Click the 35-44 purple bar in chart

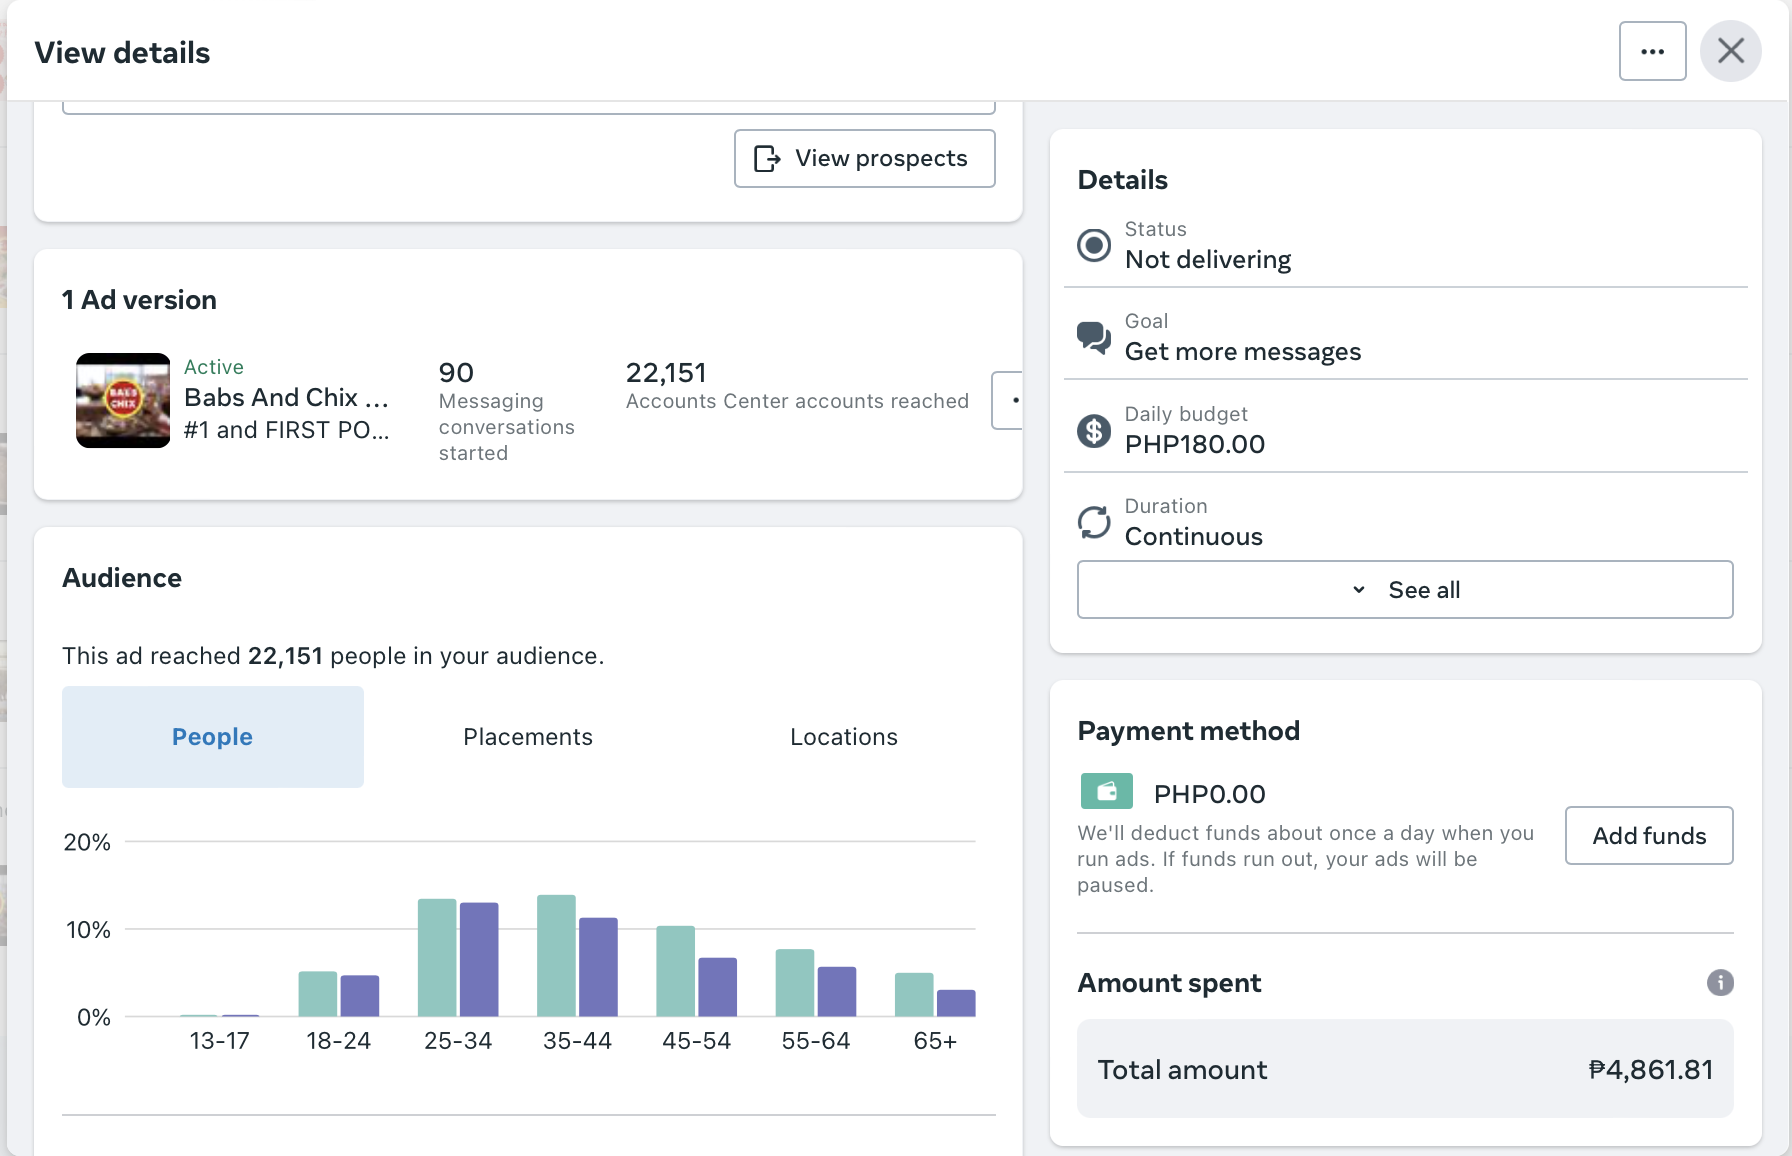click(598, 966)
